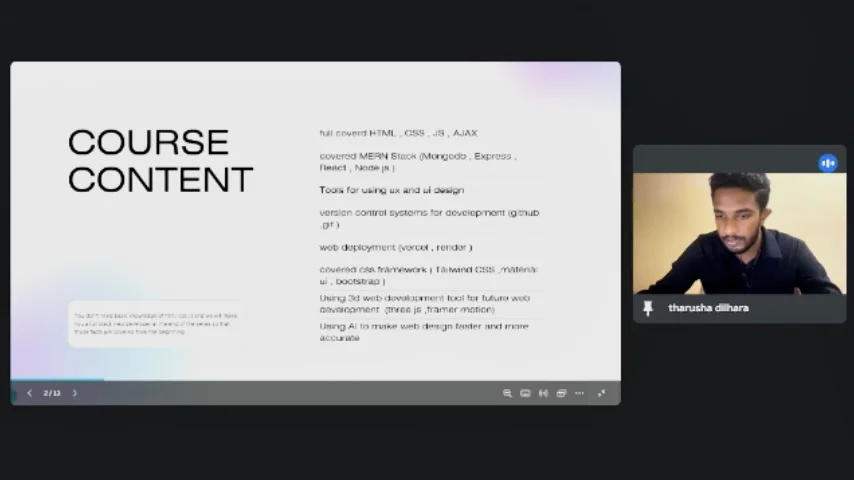Select tharusha dilhara's video tile
This screenshot has height=480, width=854.
(740, 234)
